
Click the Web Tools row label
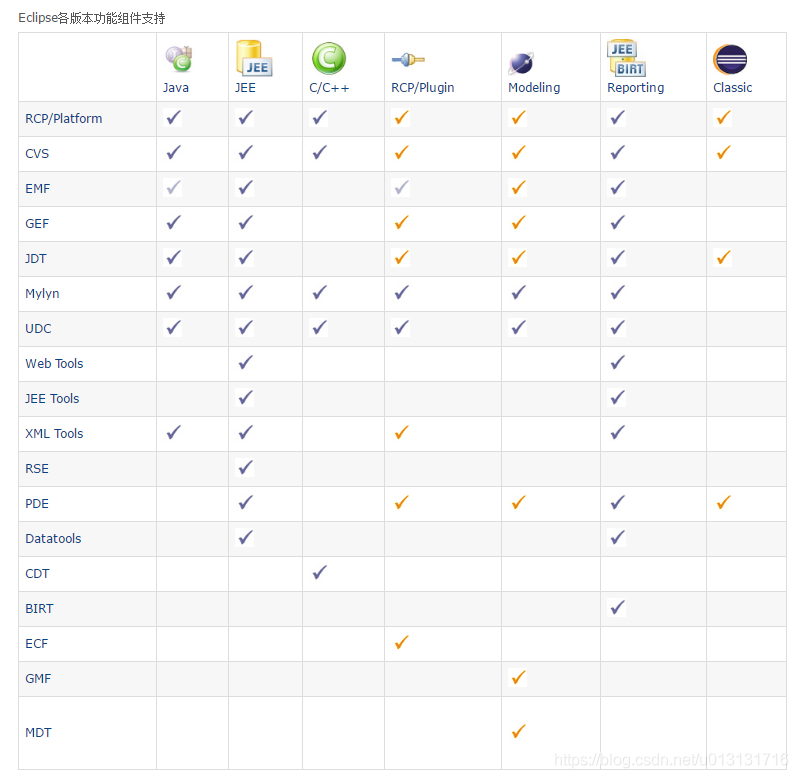pos(54,363)
